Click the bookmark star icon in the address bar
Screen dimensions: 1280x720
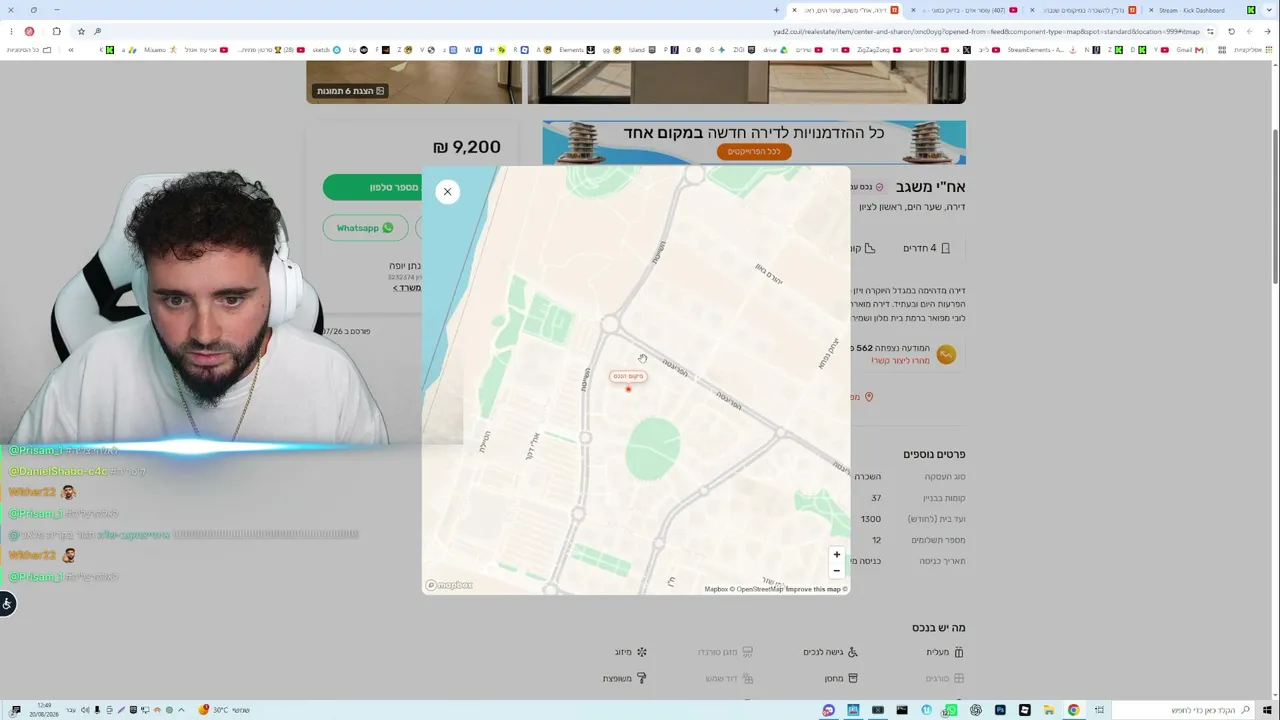pos(81,31)
